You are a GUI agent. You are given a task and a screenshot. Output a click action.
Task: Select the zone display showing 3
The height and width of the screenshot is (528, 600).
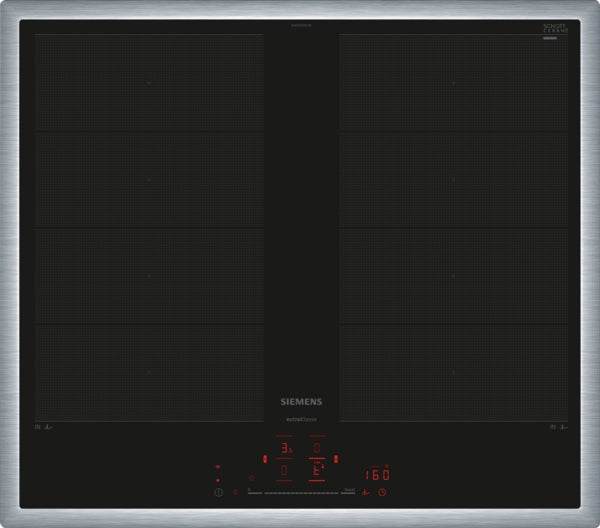coord(285,449)
